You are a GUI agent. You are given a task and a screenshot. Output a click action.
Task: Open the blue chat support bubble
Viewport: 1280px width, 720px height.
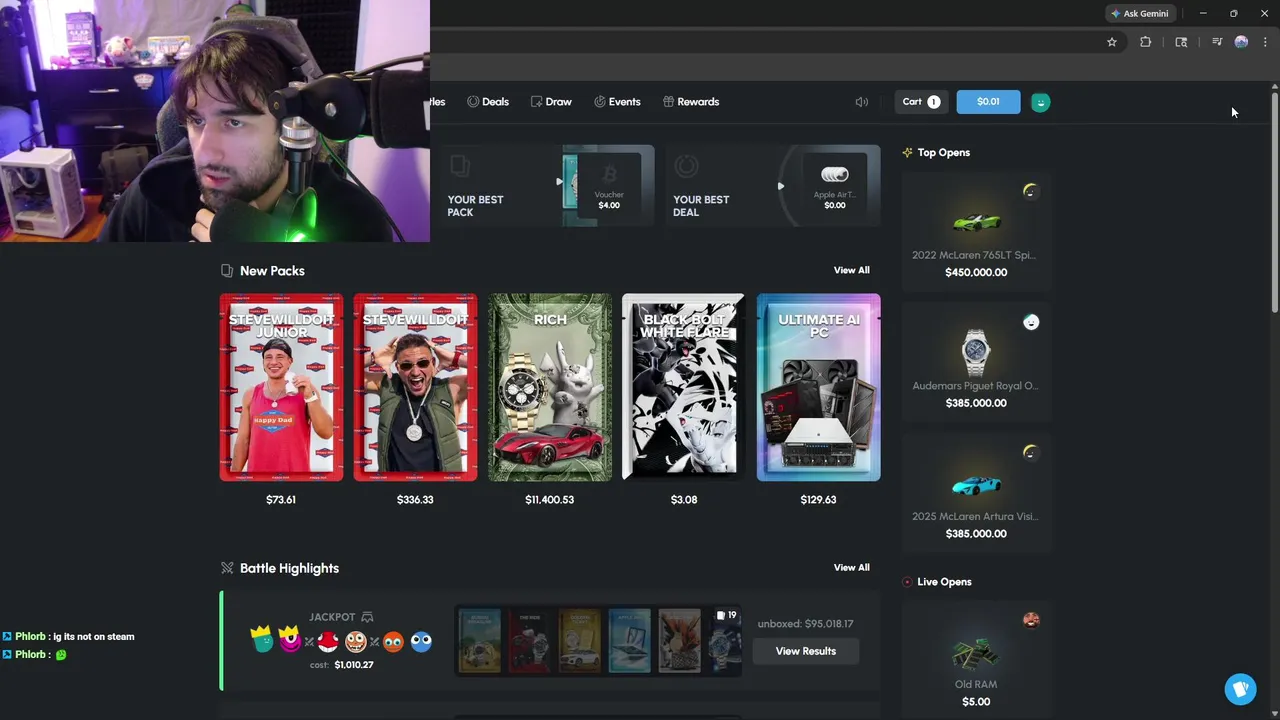(1241, 689)
